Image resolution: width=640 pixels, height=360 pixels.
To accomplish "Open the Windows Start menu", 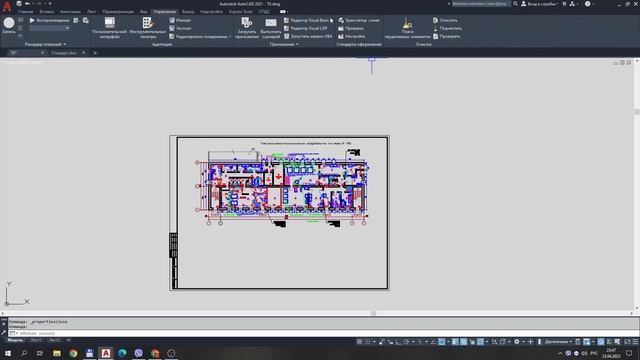I will (8, 353).
